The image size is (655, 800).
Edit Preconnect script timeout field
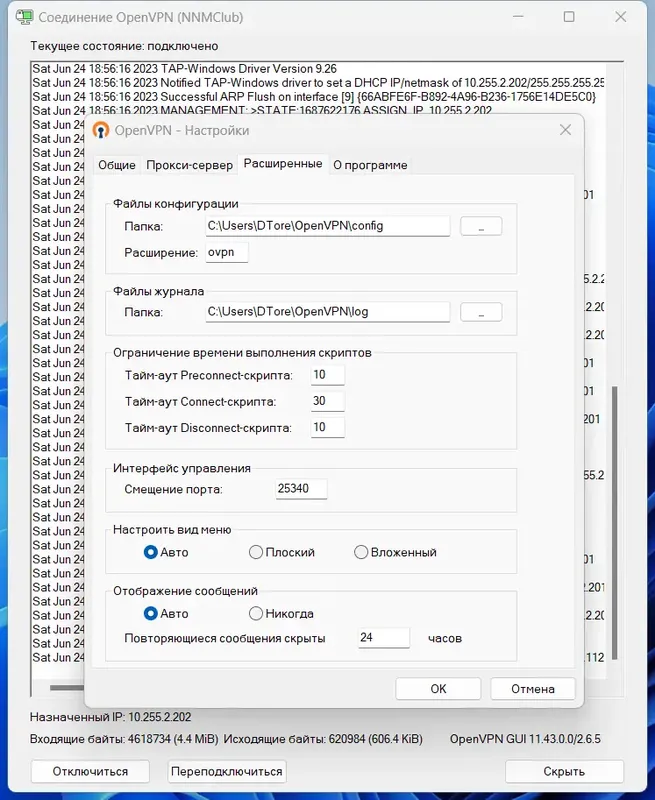328,375
